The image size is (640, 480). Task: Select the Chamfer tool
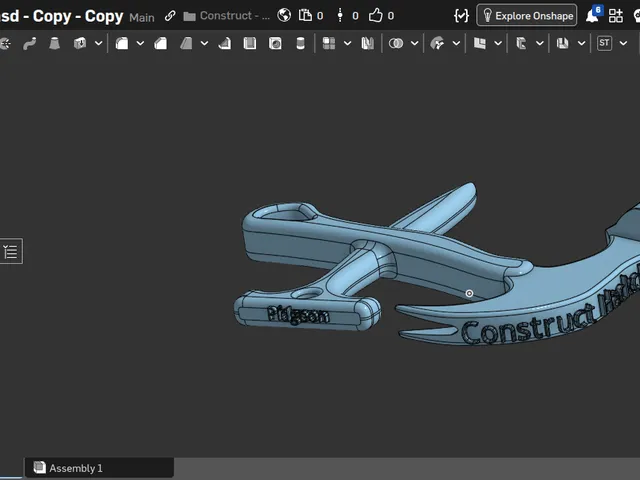coord(160,43)
